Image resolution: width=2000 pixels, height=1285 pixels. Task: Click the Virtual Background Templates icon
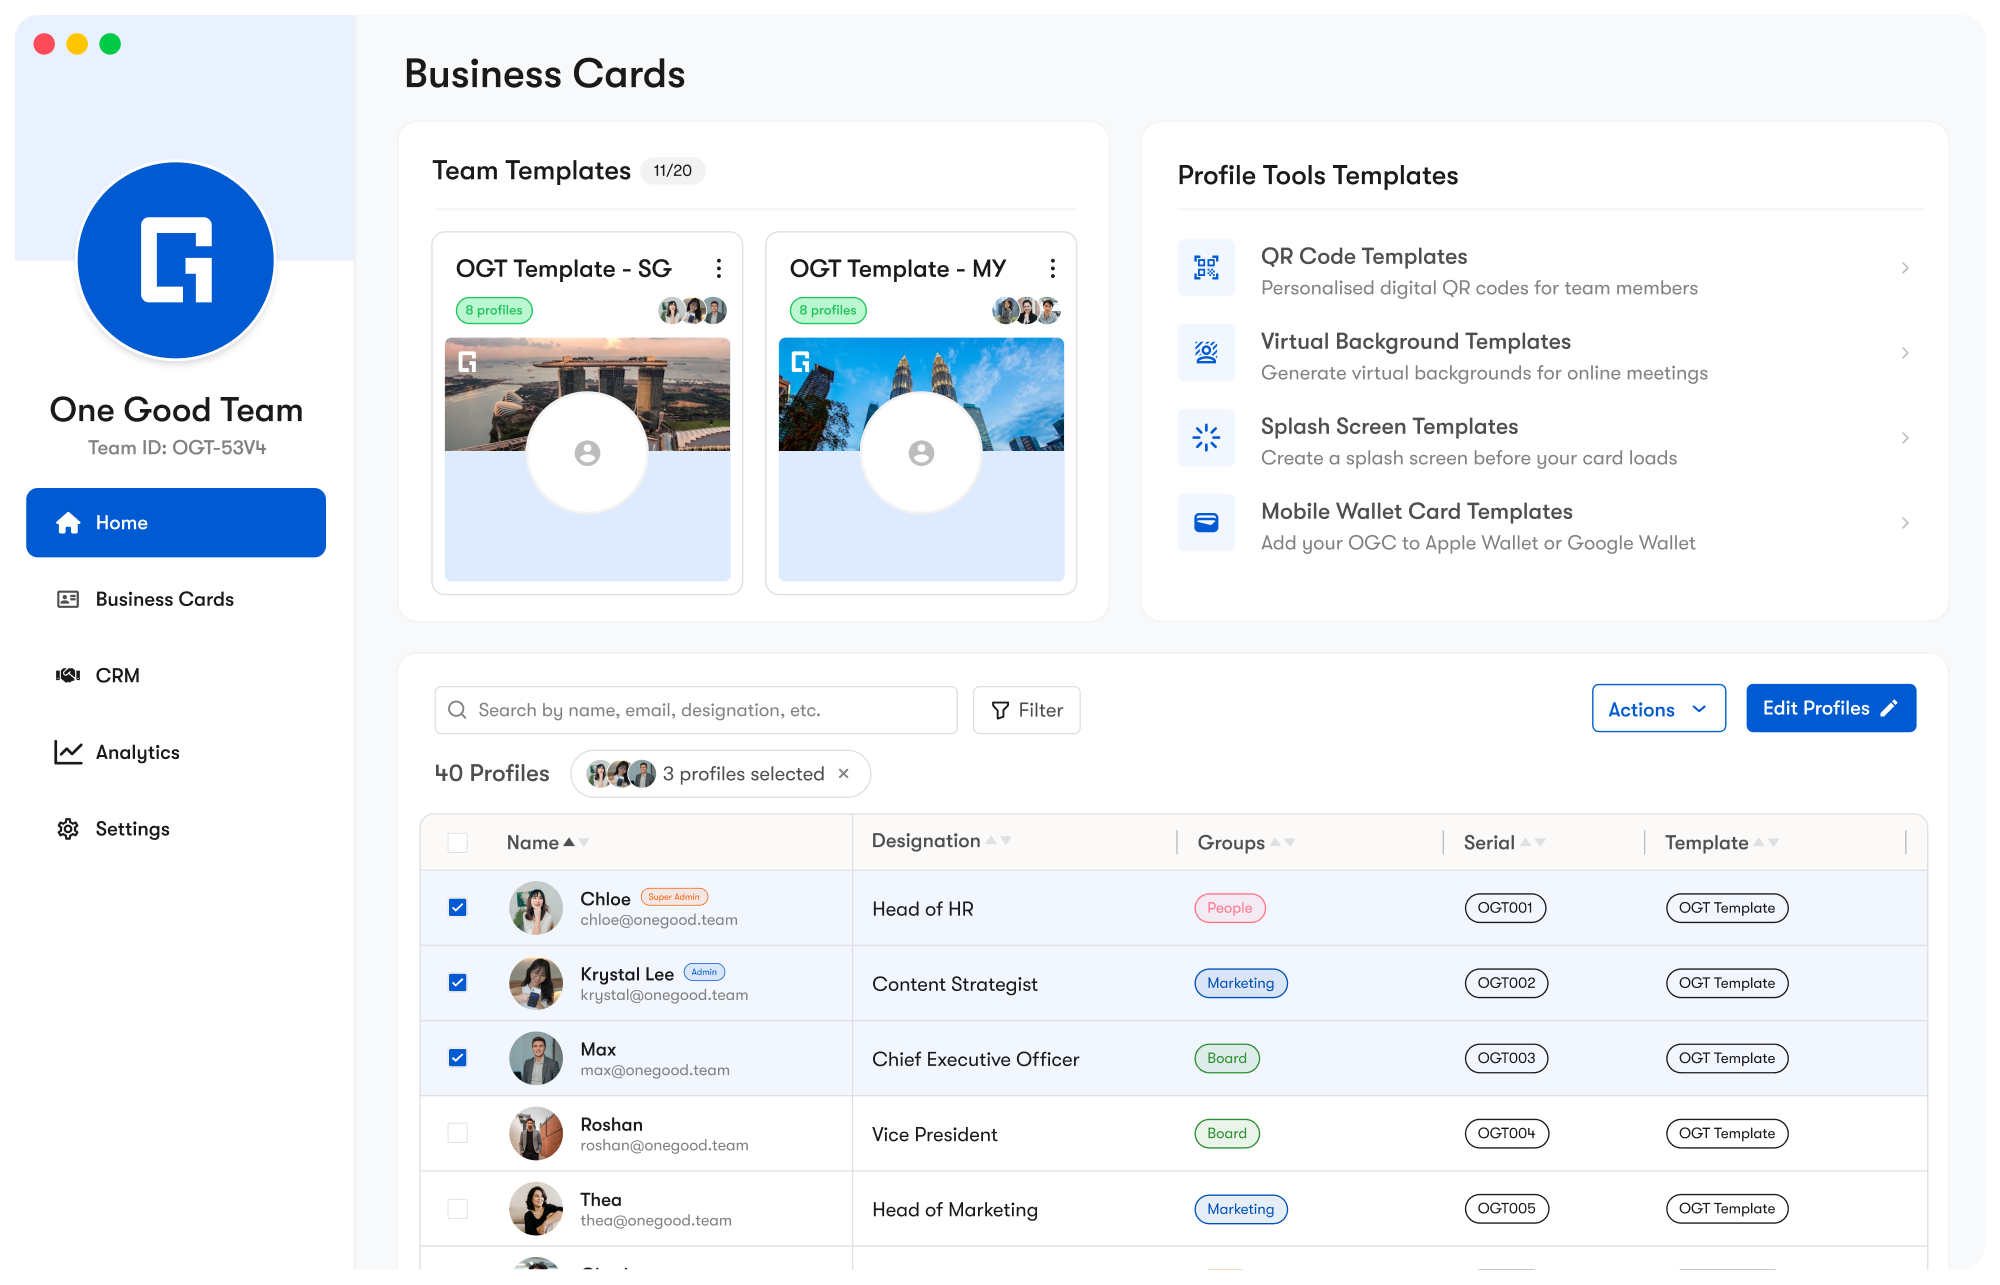click(1206, 353)
